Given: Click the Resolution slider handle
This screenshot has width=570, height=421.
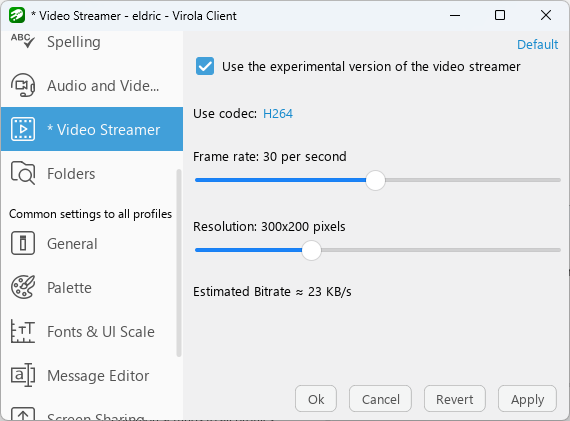Looking at the screenshot, I should (311, 250).
